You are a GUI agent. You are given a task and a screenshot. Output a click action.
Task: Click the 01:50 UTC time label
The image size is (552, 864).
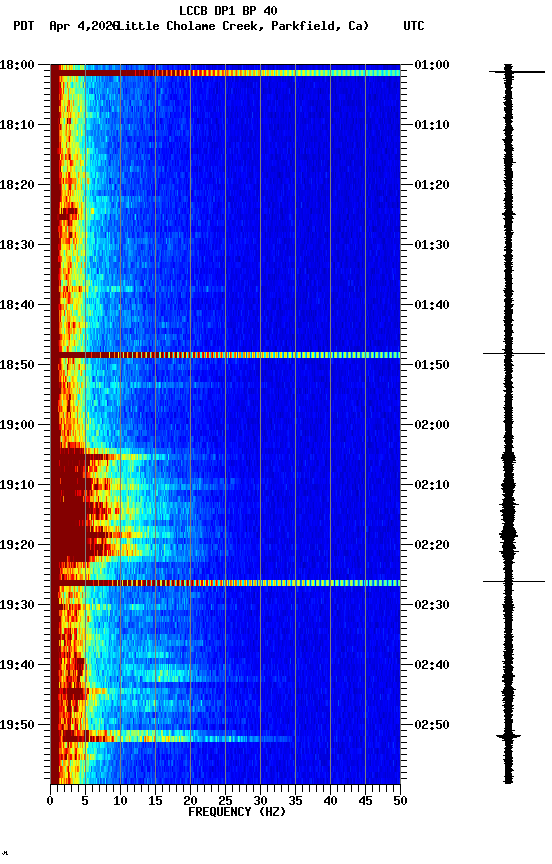(x=432, y=365)
